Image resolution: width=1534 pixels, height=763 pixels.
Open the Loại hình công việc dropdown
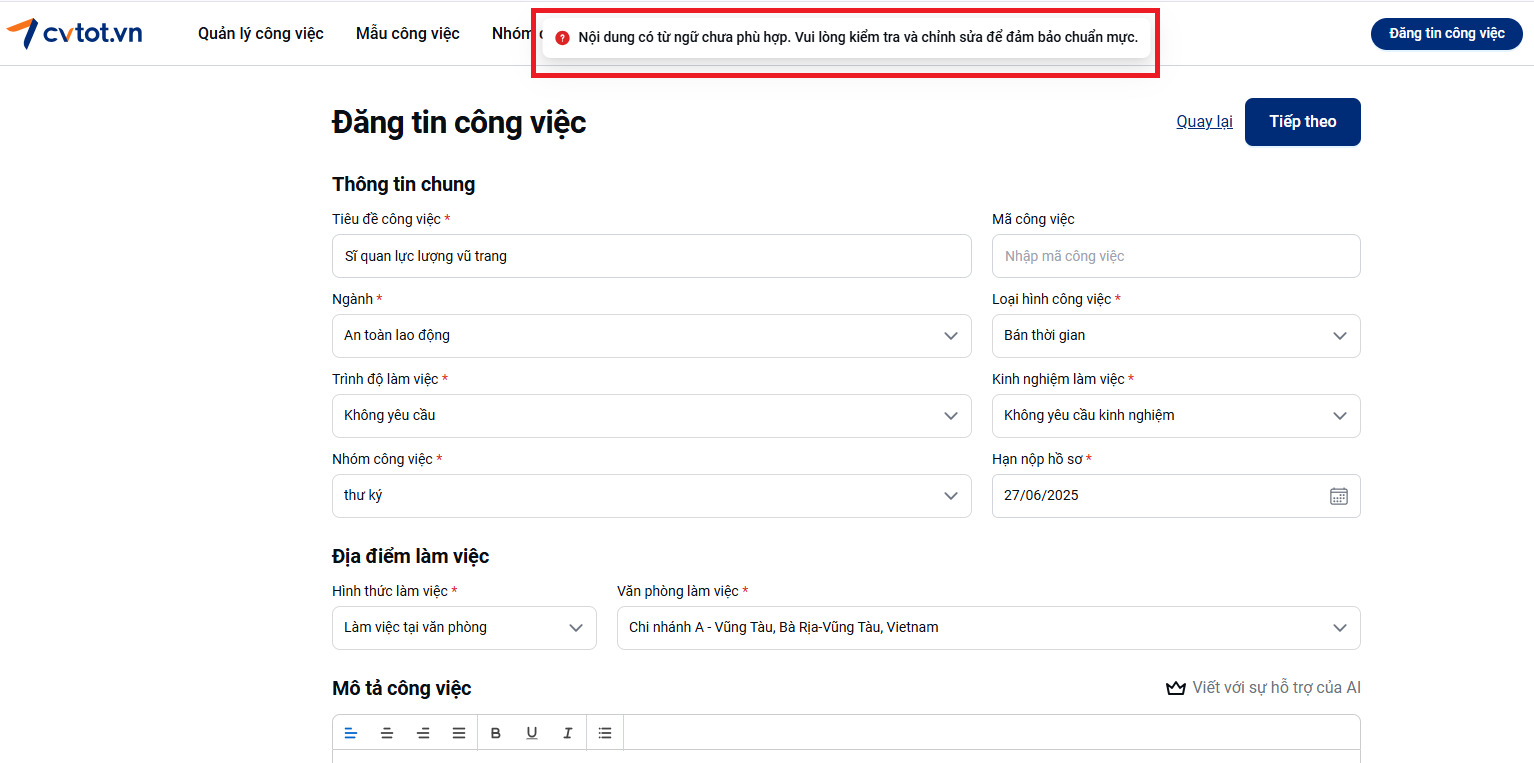tap(1175, 336)
